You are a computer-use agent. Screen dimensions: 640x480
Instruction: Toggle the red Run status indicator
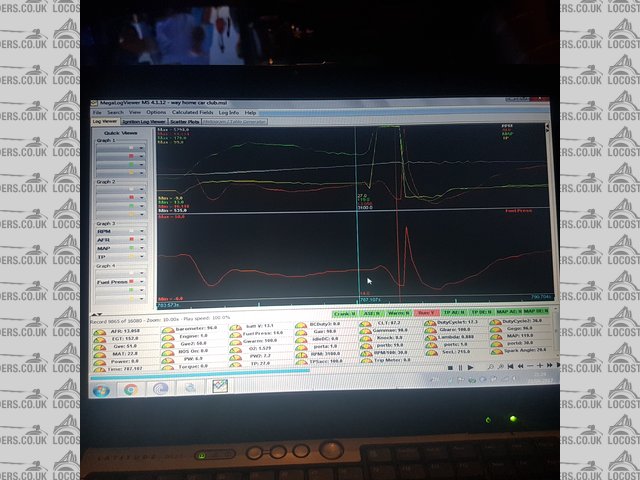click(x=425, y=313)
